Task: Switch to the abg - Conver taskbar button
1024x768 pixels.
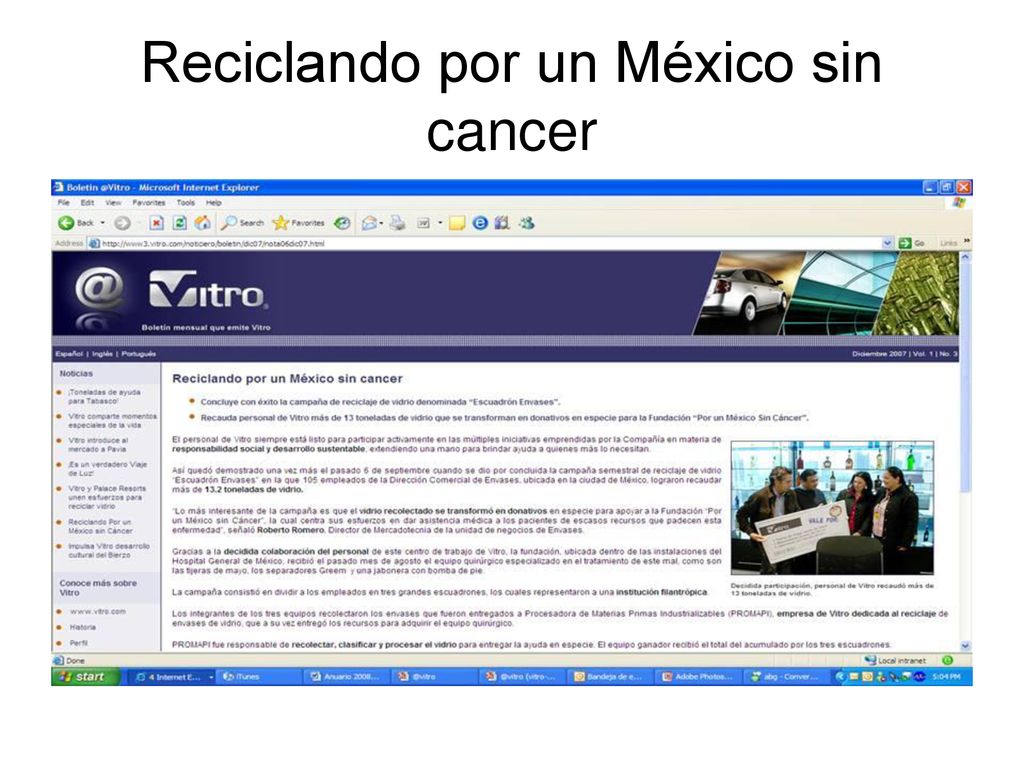Action: pyautogui.click(x=784, y=677)
